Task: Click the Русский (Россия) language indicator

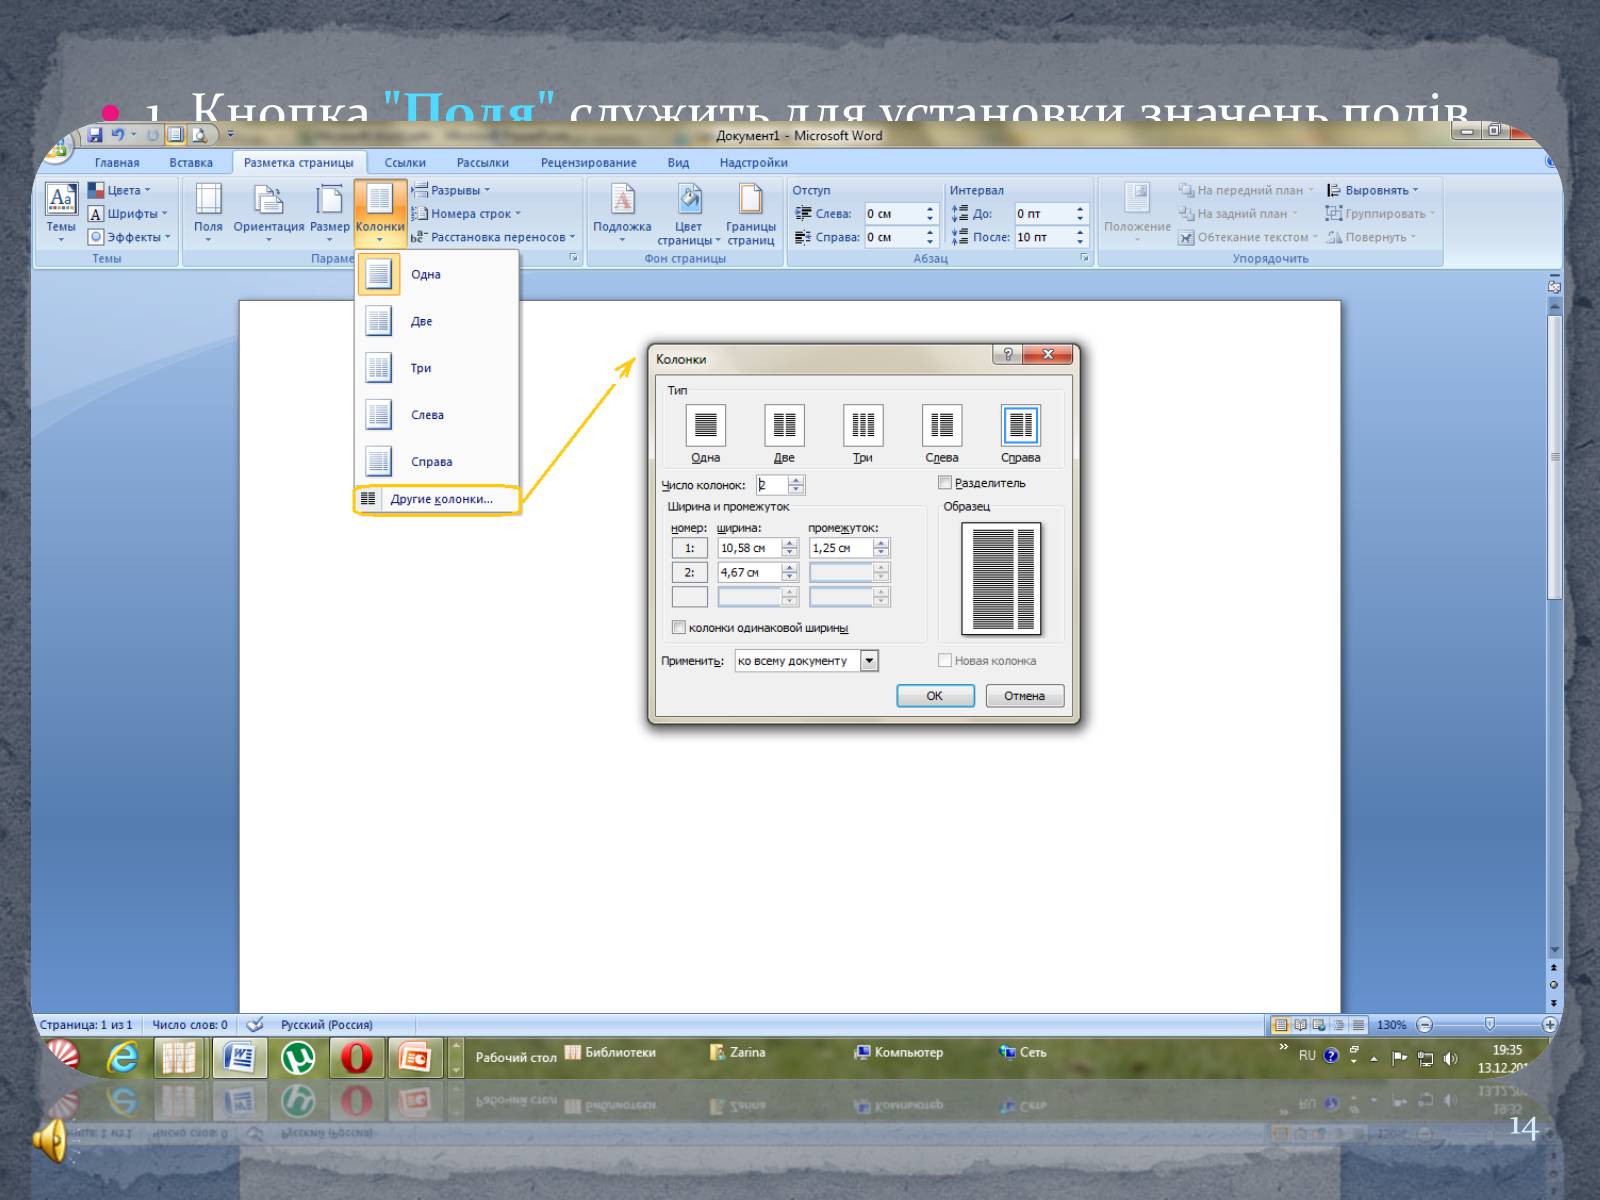Action: (326, 1024)
